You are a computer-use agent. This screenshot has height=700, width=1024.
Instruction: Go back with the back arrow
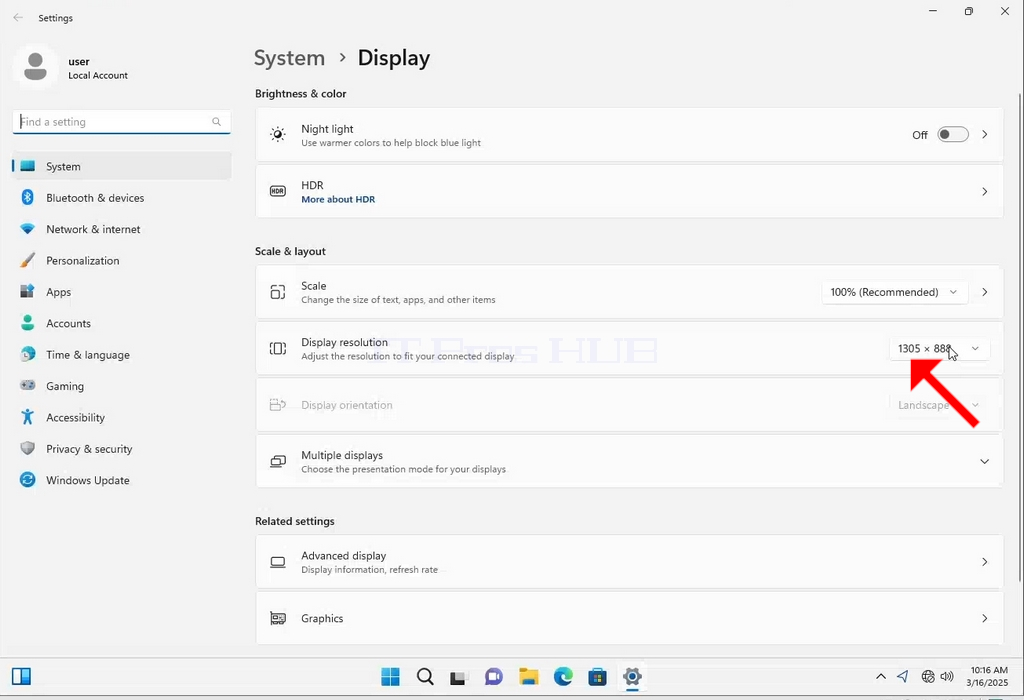tap(18, 18)
